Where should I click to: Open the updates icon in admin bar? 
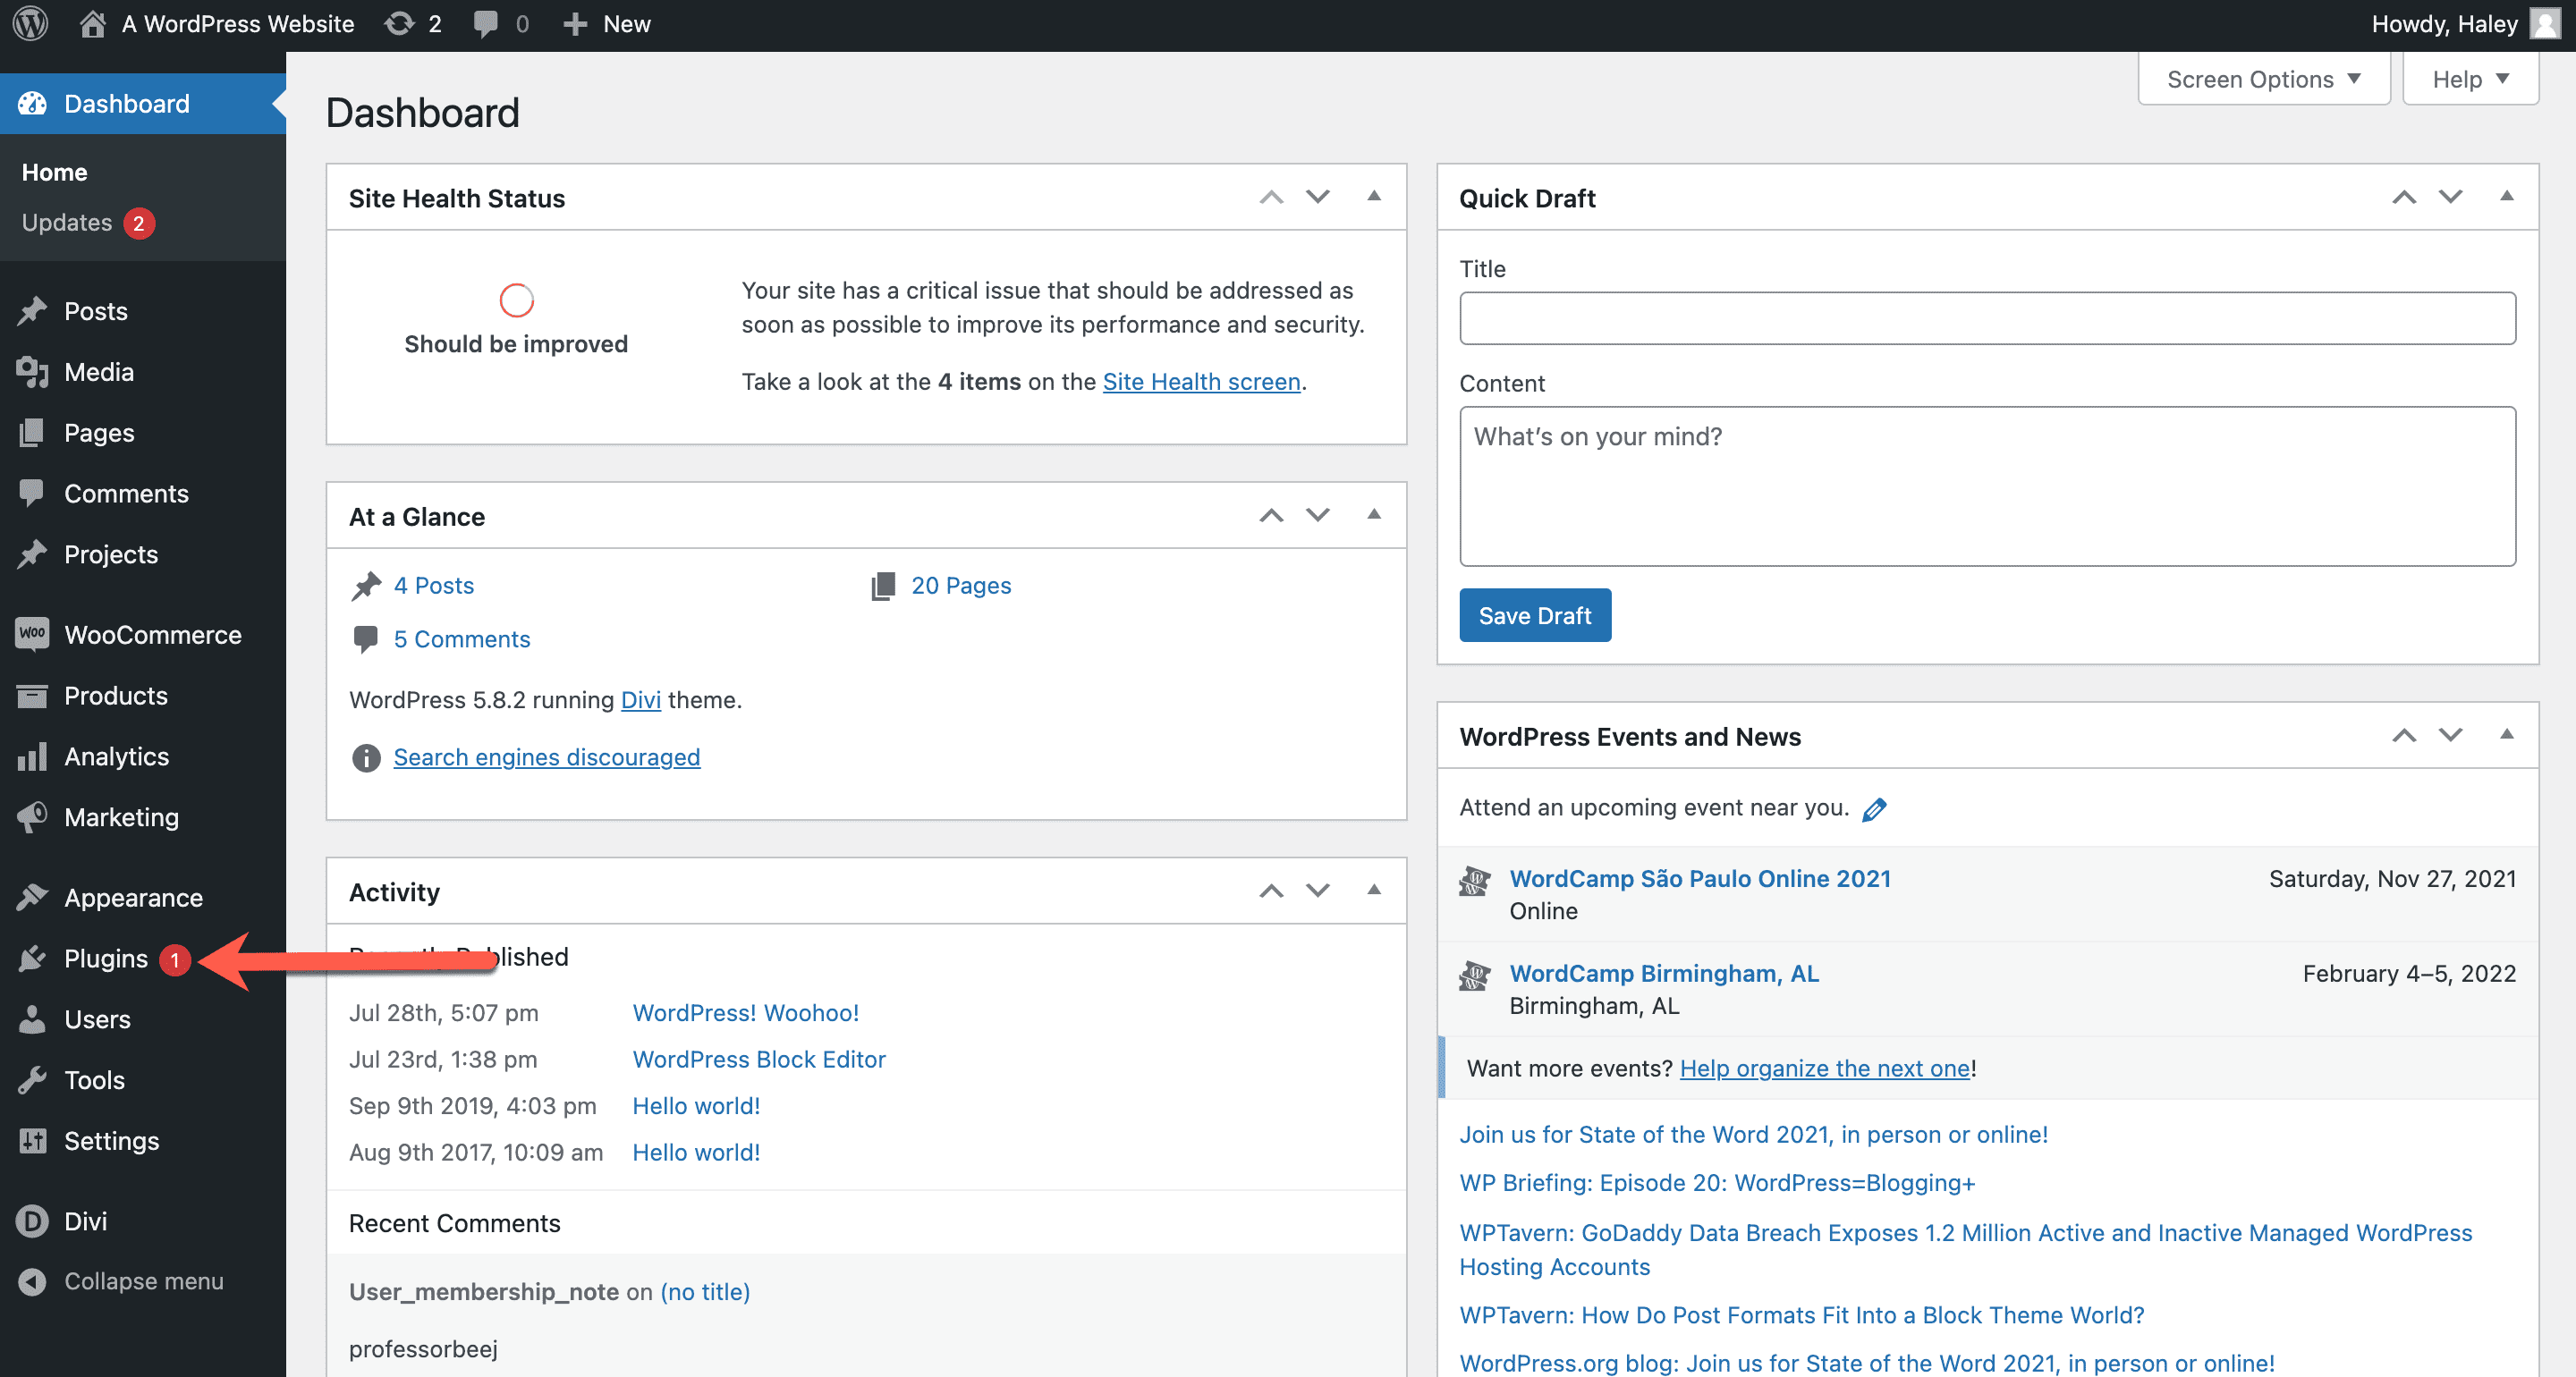click(x=400, y=23)
